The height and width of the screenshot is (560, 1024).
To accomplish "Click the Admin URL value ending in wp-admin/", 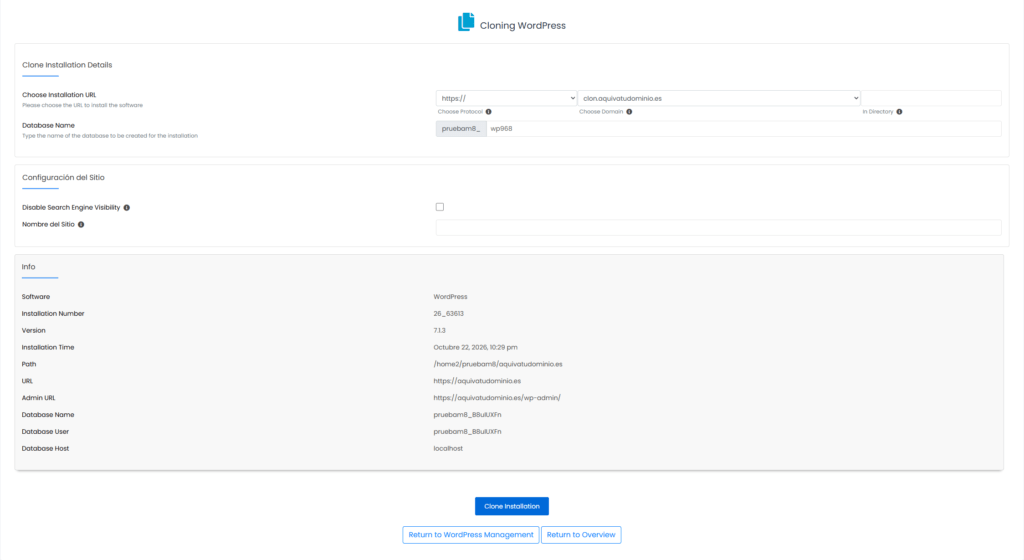I will pos(497,397).
